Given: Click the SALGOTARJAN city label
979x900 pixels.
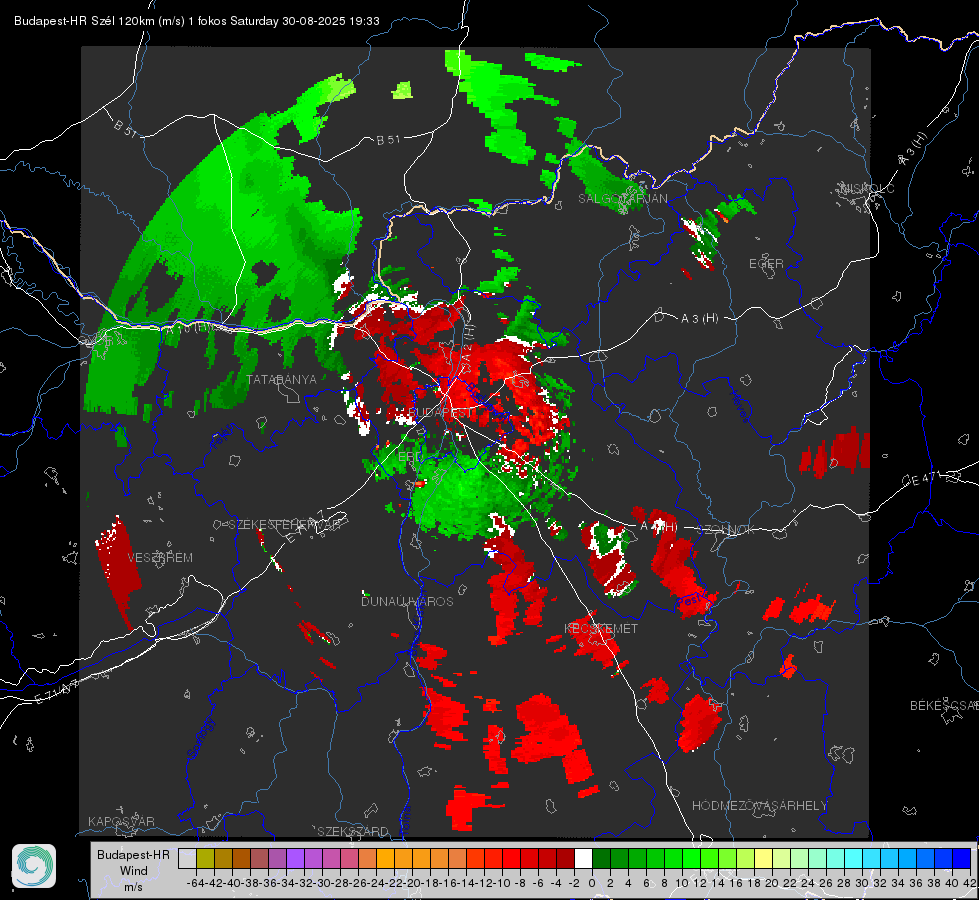Looking at the screenshot, I should [x=622, y=199].
